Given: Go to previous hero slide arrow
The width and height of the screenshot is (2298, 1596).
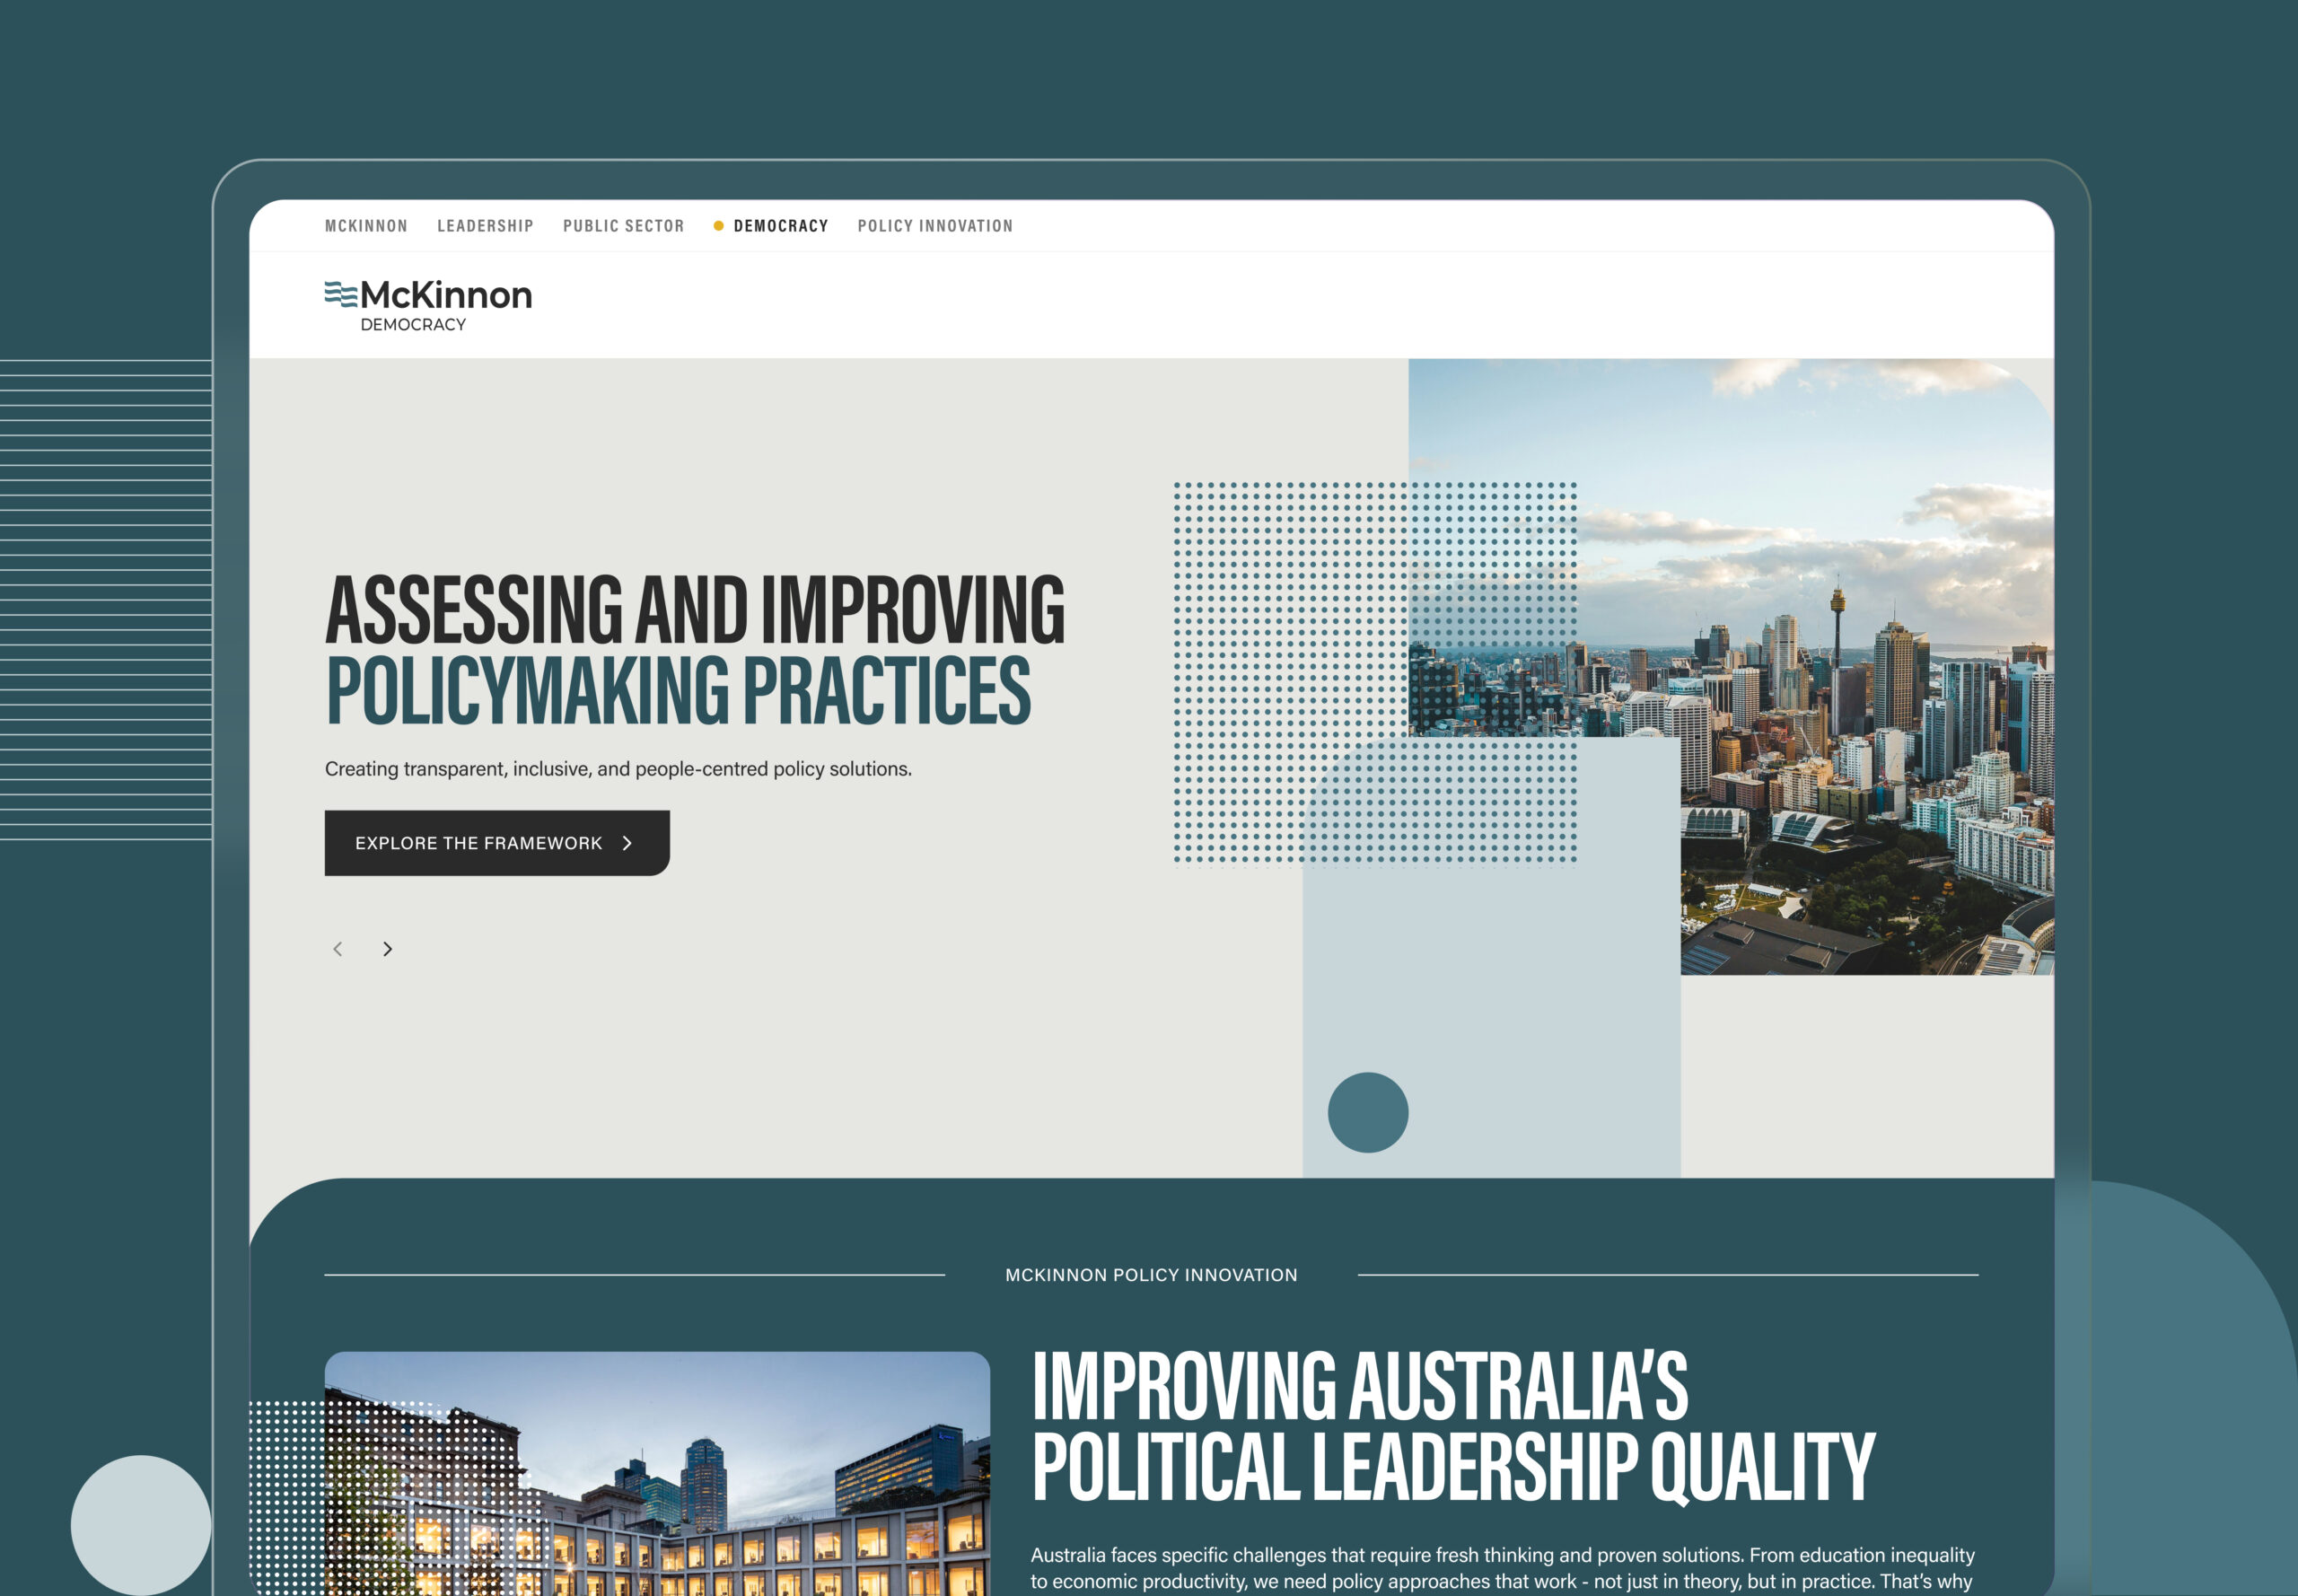Looking at the screenshot, I should point(338,949).
